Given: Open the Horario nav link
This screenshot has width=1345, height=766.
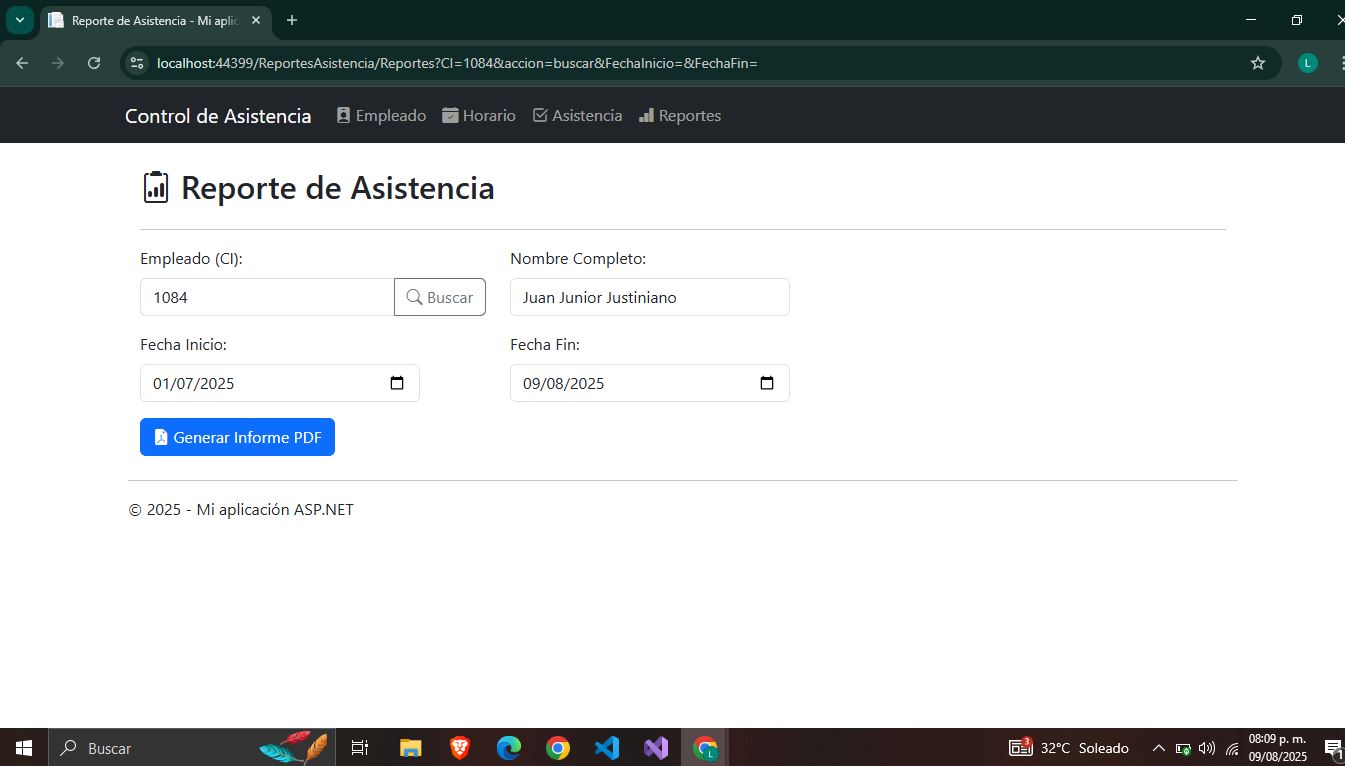Looking at the screenshot, I should tap(479, 116).
